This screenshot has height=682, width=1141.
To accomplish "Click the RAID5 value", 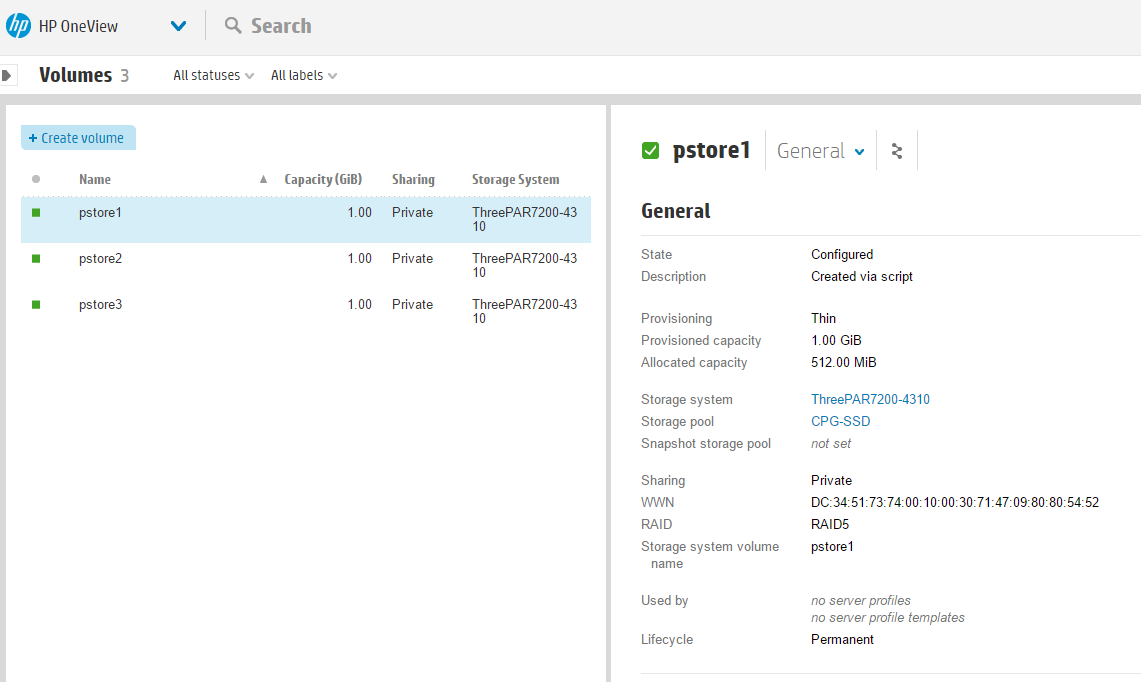I will tap(830, 524).
